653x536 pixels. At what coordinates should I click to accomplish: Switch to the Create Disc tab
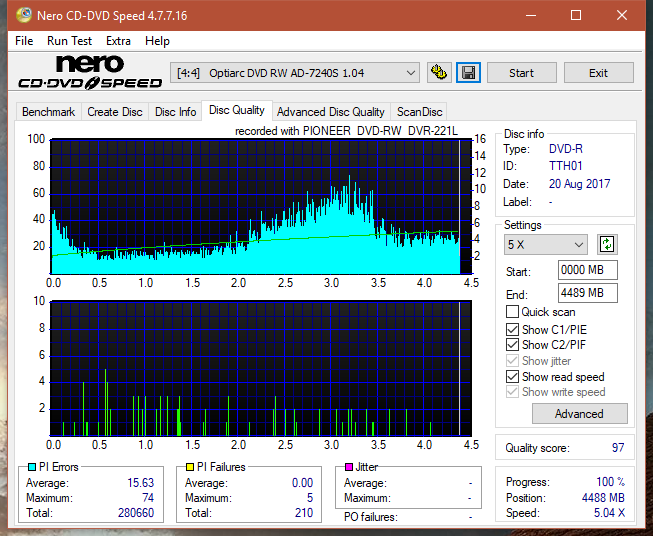(115, 112)
